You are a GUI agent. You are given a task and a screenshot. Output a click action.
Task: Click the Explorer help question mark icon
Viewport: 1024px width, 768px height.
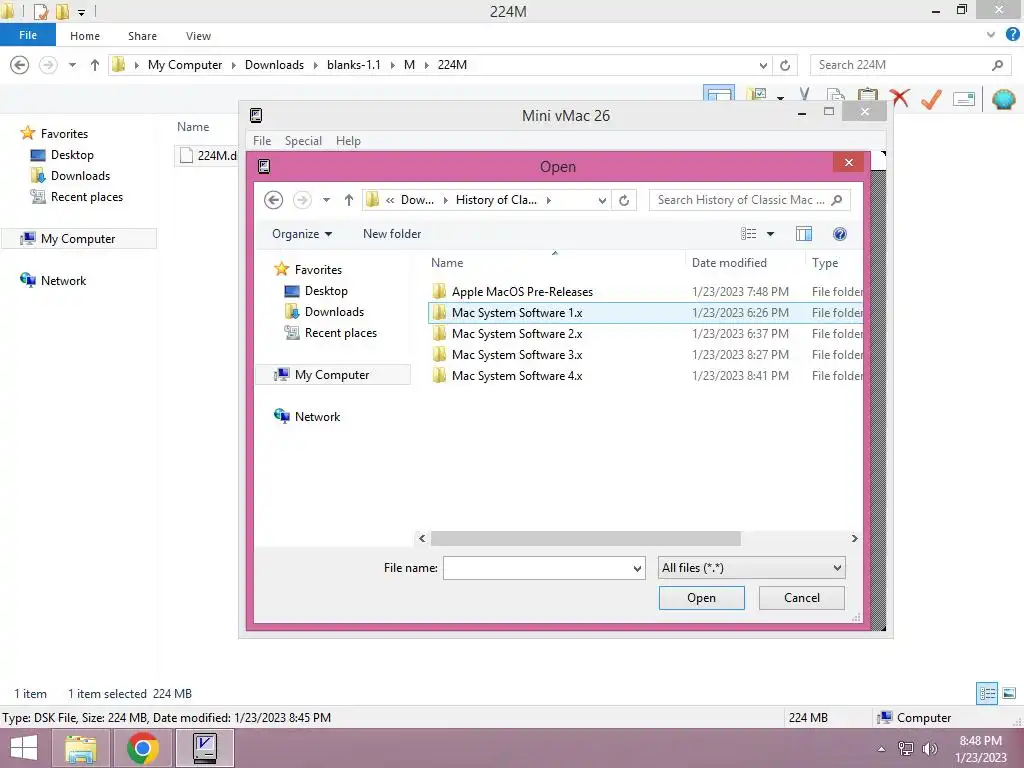[1013, 35]
